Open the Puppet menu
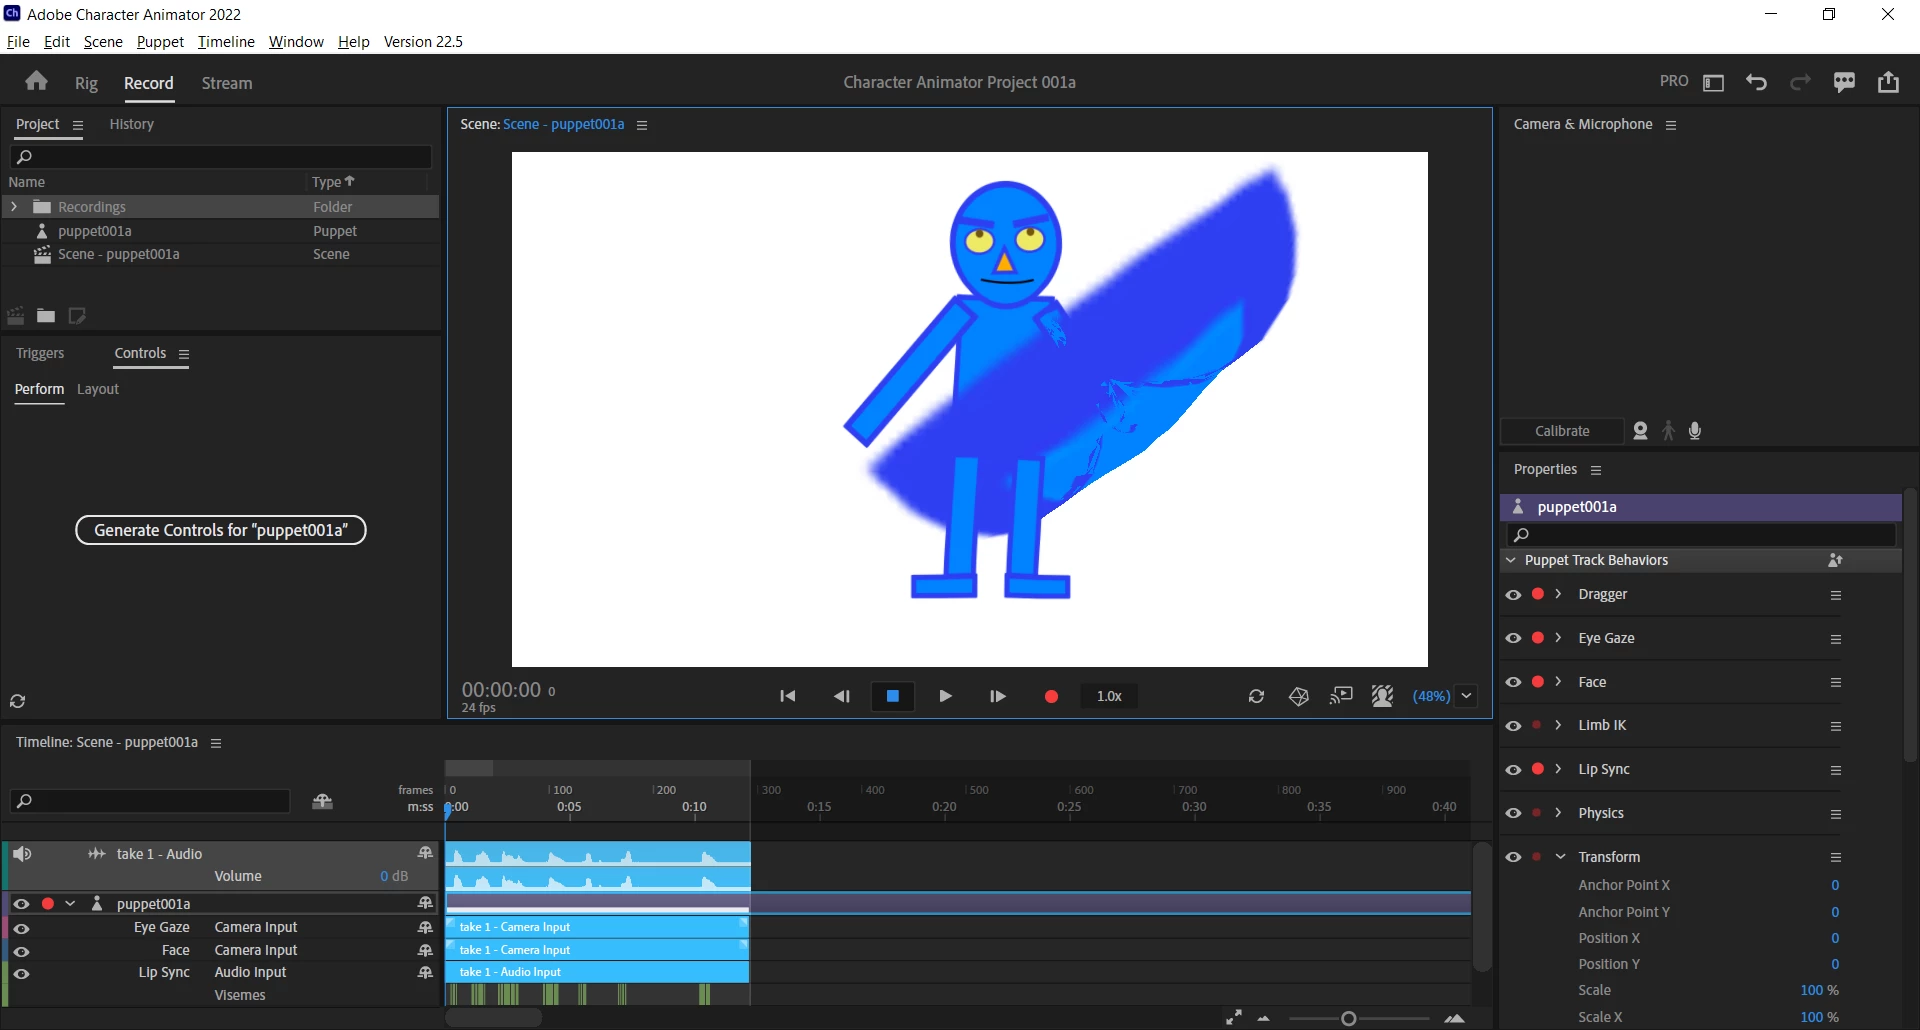Viewport: 1920px width, 1030px height. pyautogui.click(x=160, y=42)
